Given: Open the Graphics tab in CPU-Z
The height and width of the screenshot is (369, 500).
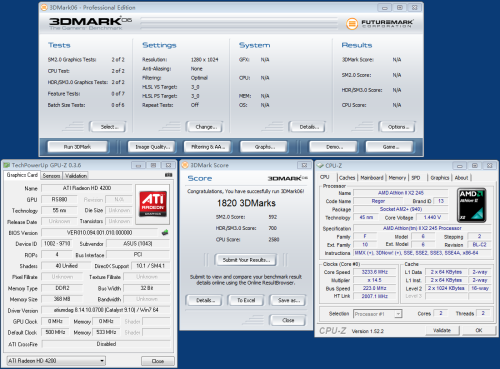Looking at the screenshot, I should 440,178.
